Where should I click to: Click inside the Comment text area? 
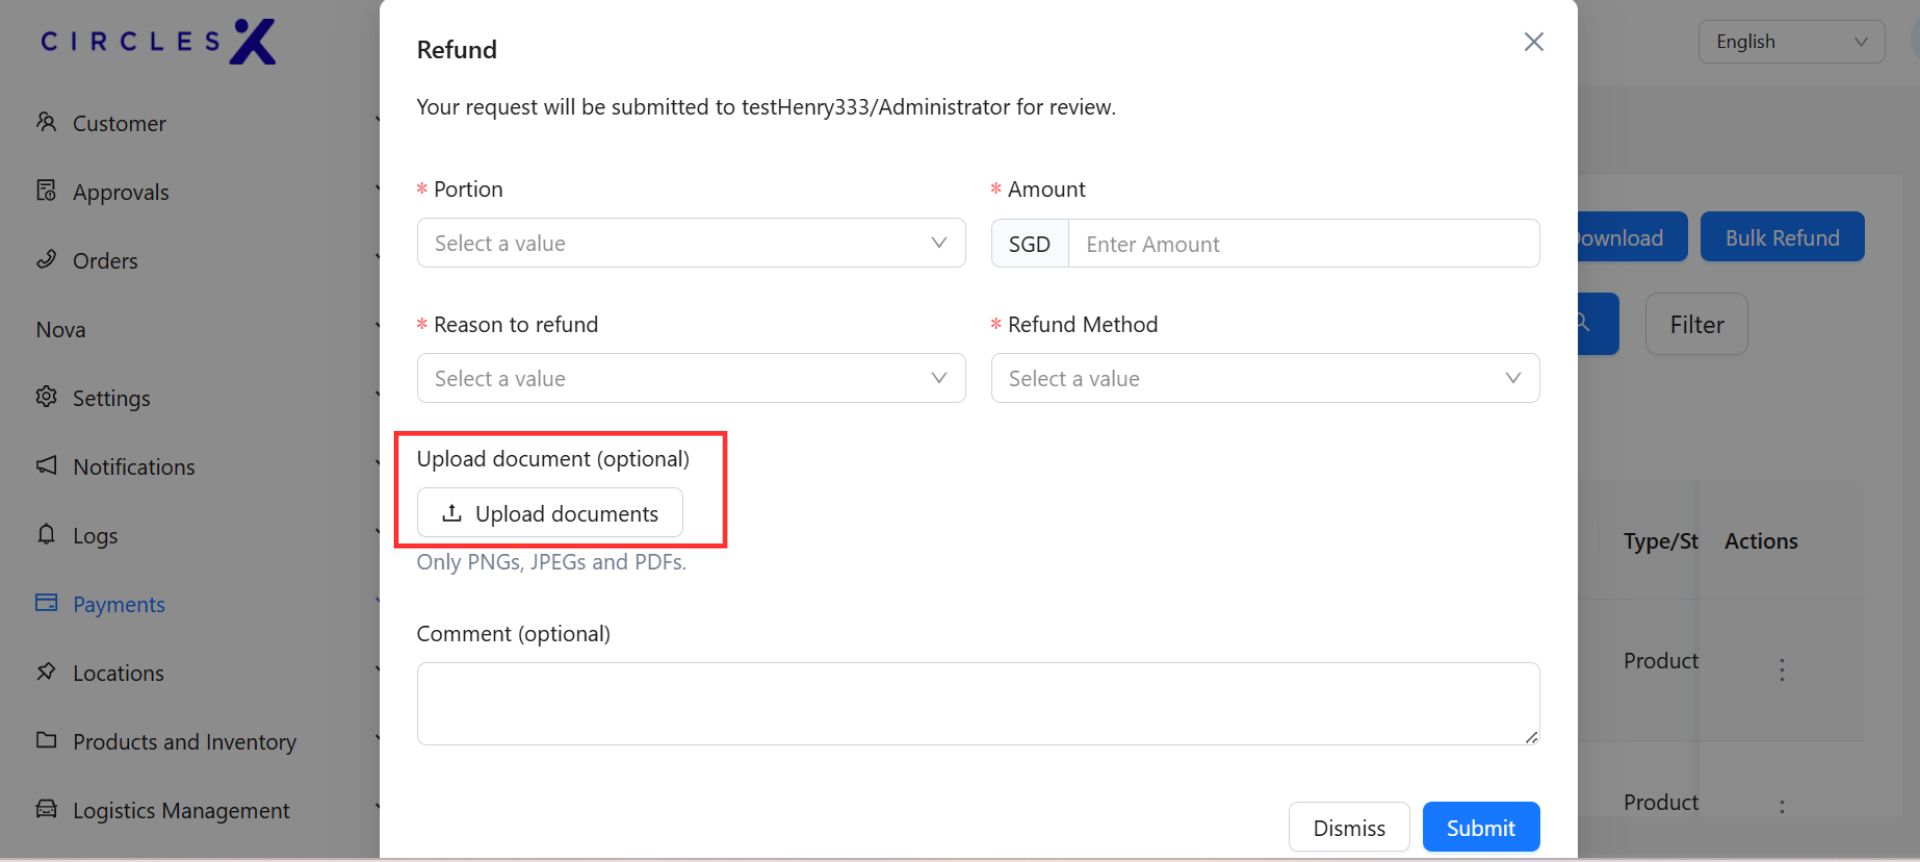point(977,703)
